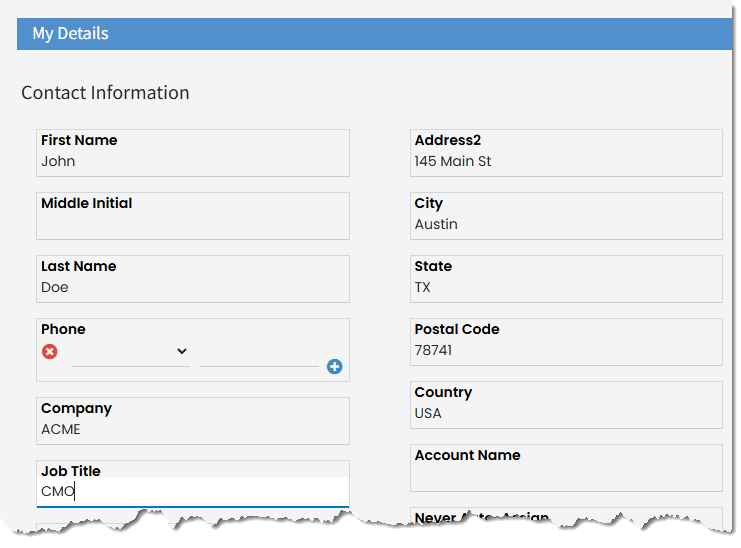
Task: Edit the Country field containing USA
Action: [566, 405]
